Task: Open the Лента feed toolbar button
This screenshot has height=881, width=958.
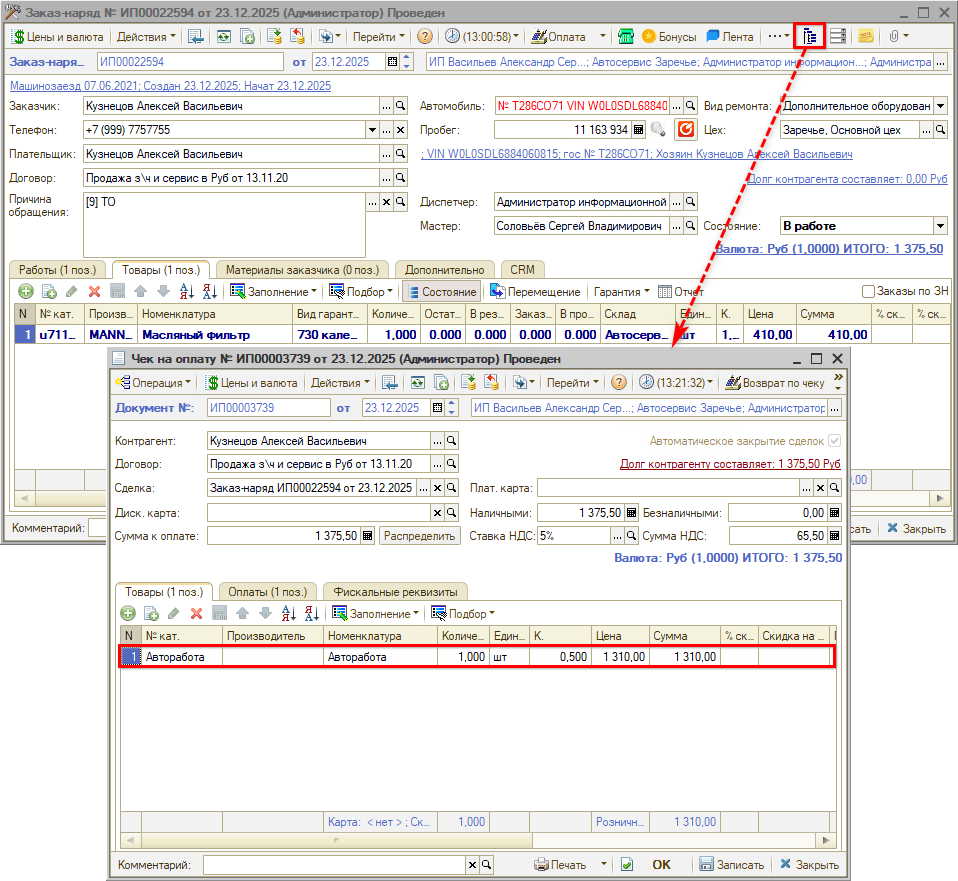Action: pyautogui.click(x=729, y=36)
